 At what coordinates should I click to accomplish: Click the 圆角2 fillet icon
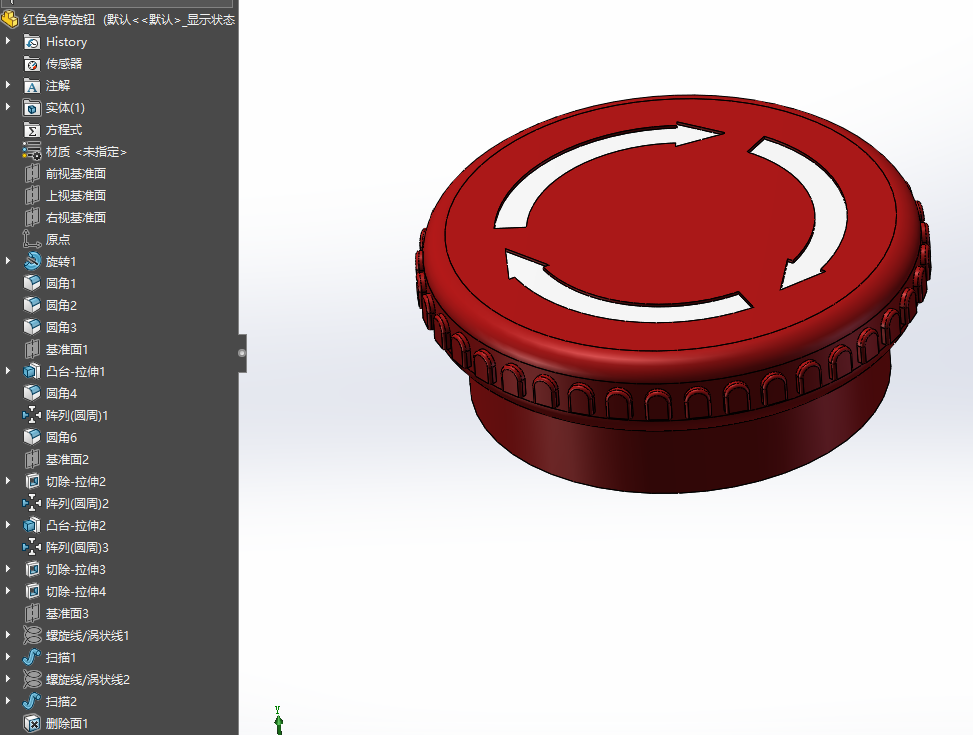click(x=32, y=305)
